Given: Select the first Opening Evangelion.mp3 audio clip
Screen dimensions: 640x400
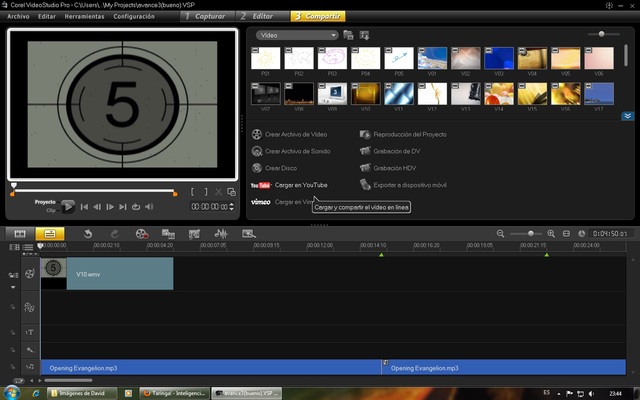Looking at the screenshot, I should 211,368.
